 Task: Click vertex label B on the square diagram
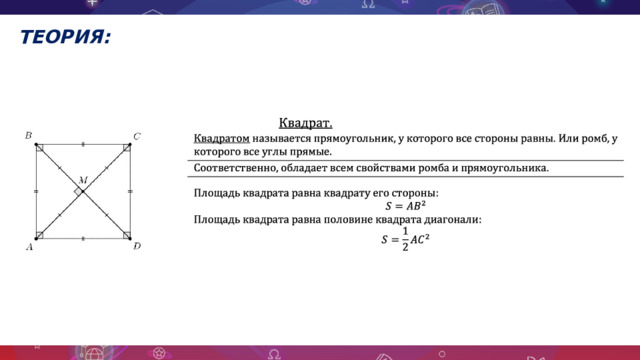[x=28, y=136]
